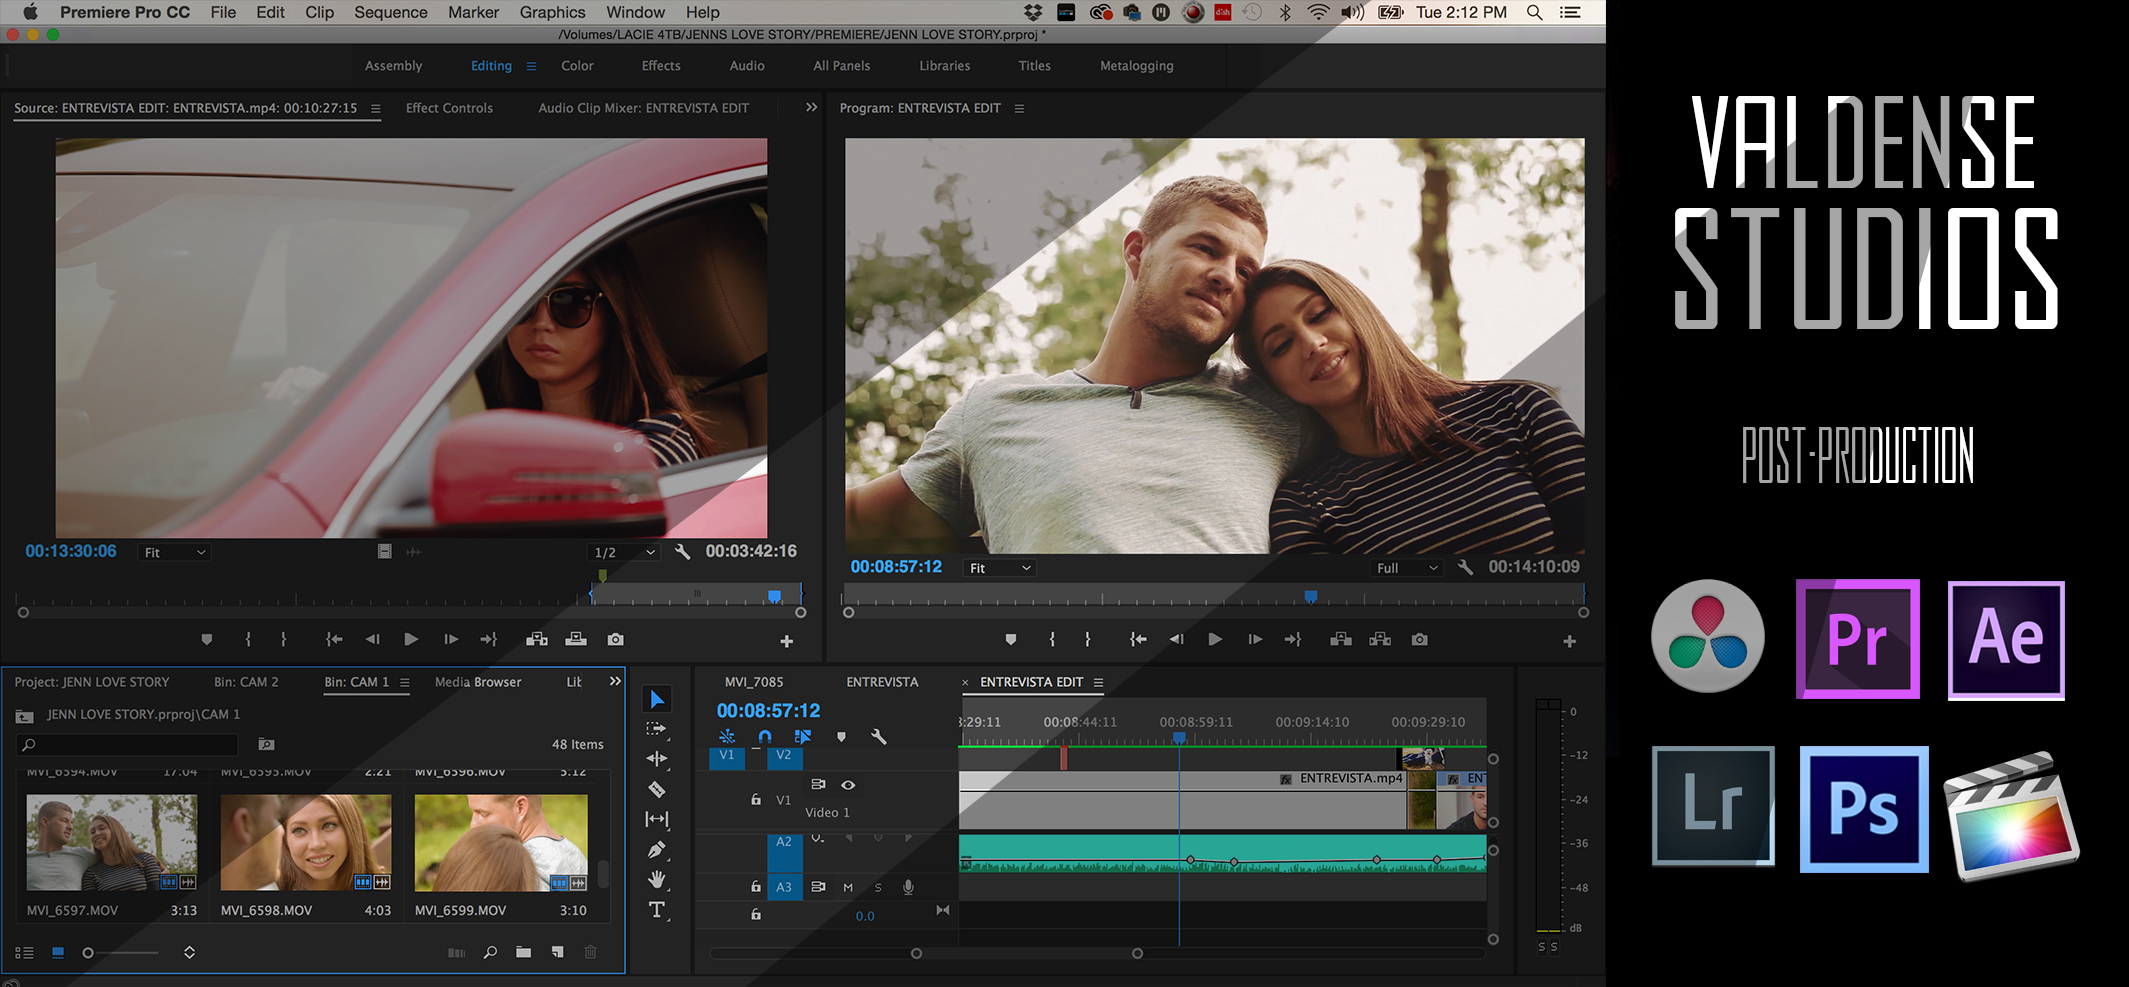Toggle timeline snap magnet button
This screenshot has width=2129, height=987.
pos(765,737)
